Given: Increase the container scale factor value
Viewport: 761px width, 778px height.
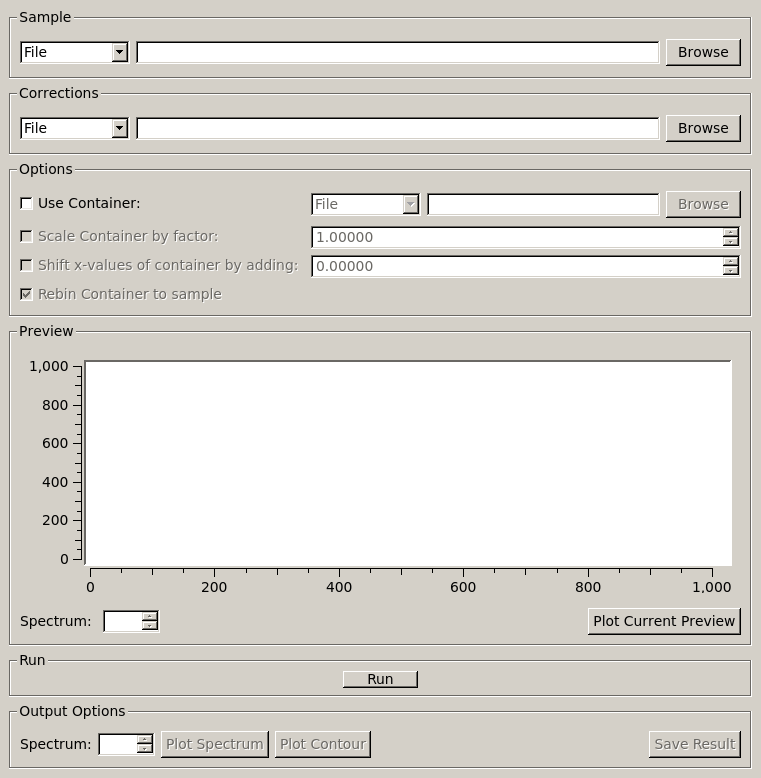Looking at the screenshot, I should tap(731, 233).
